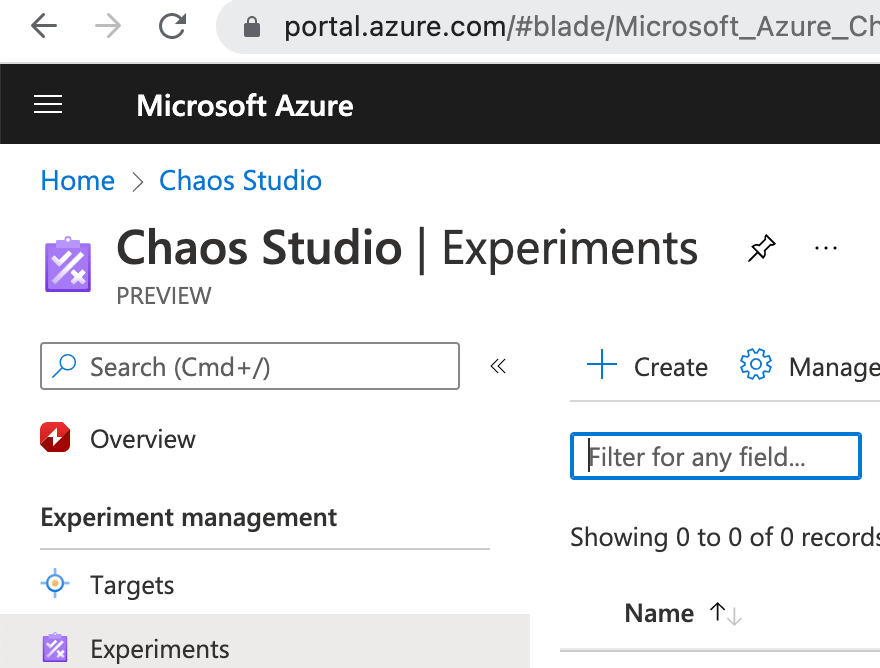Click the Filter for any field box
880x668 pixels.
click(x=716, y=457)
